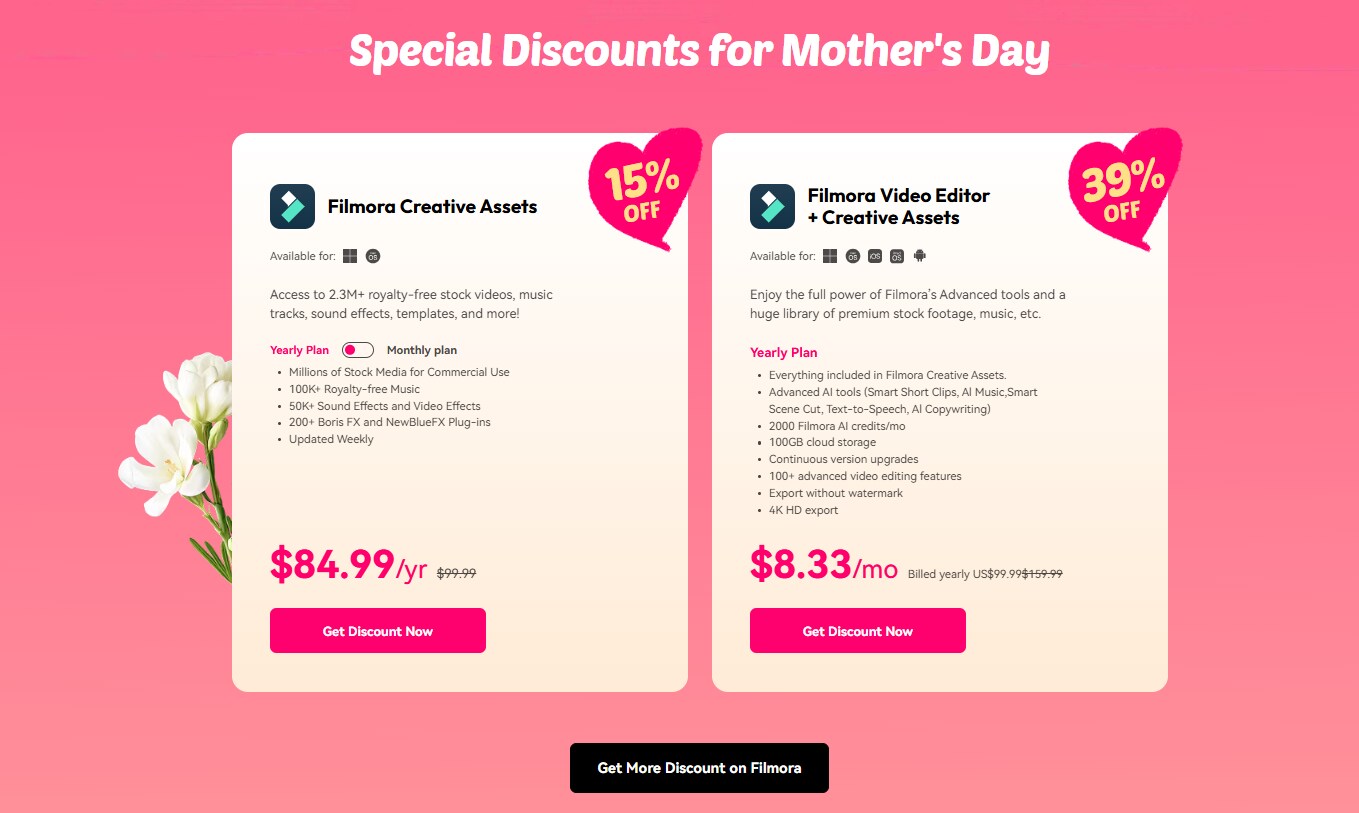Click the Special Discounts for Mother's Day heading

(x=699, y=50)
